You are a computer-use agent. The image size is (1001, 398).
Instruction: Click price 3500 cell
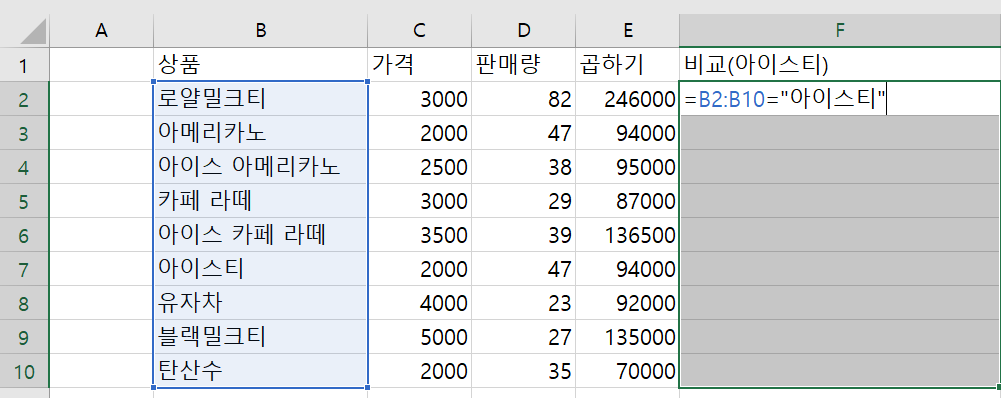[x=419, y=235]
